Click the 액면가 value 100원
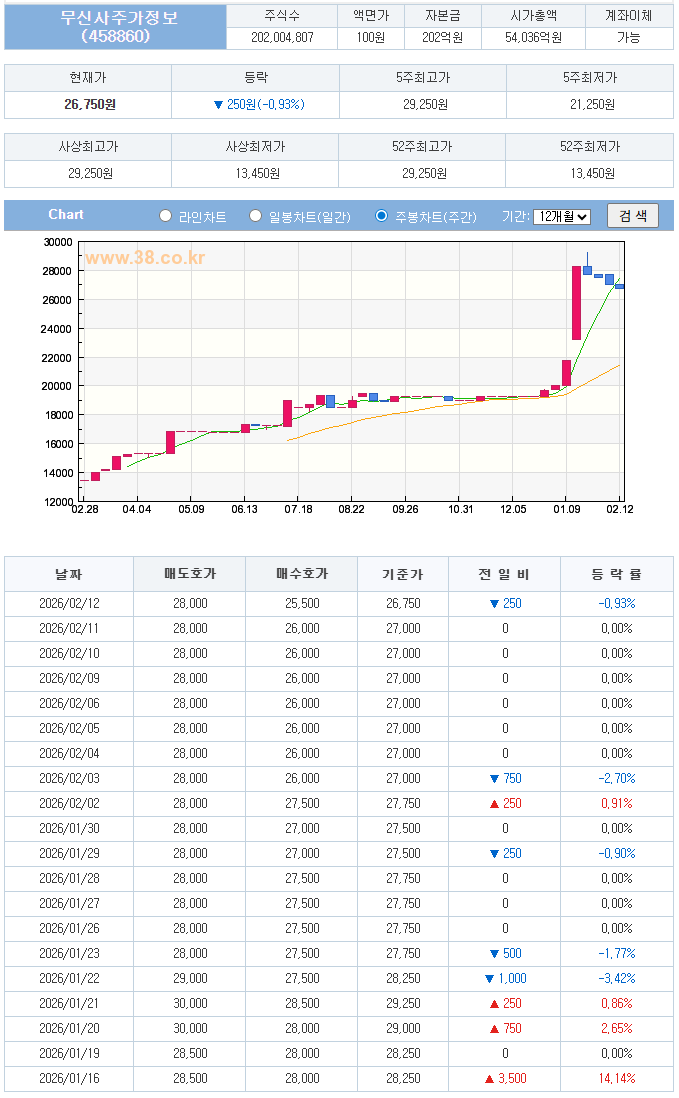679x1098 pixels. click(370, 37)
